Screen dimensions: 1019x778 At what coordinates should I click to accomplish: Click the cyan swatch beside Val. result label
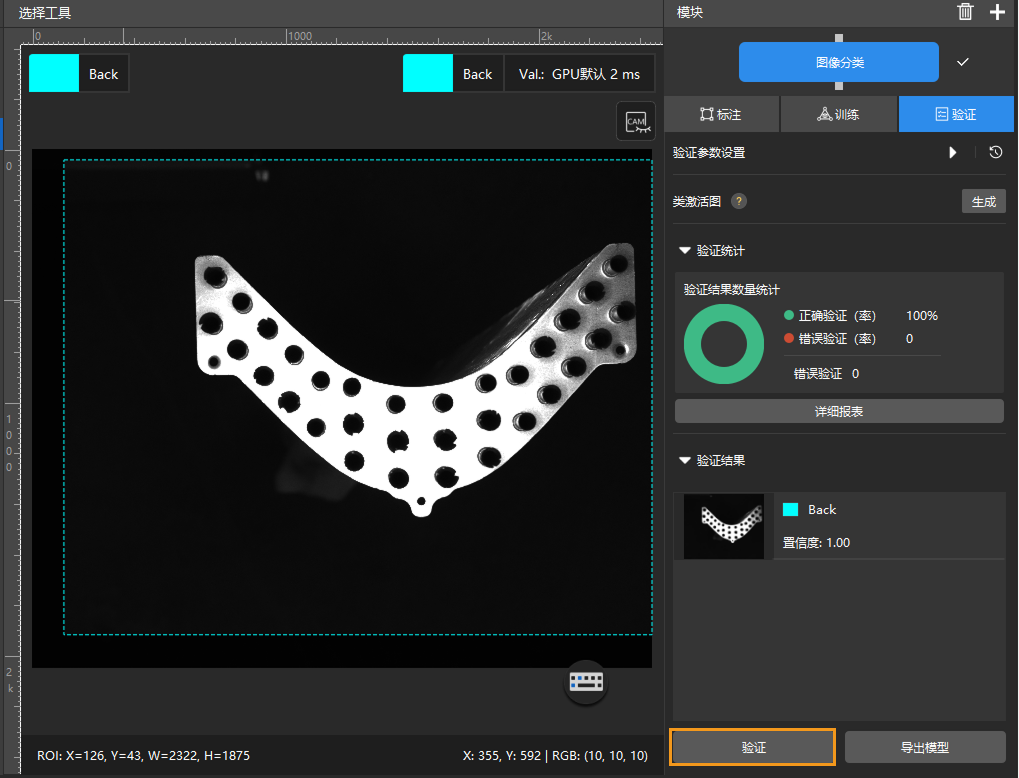coord(428,73)
